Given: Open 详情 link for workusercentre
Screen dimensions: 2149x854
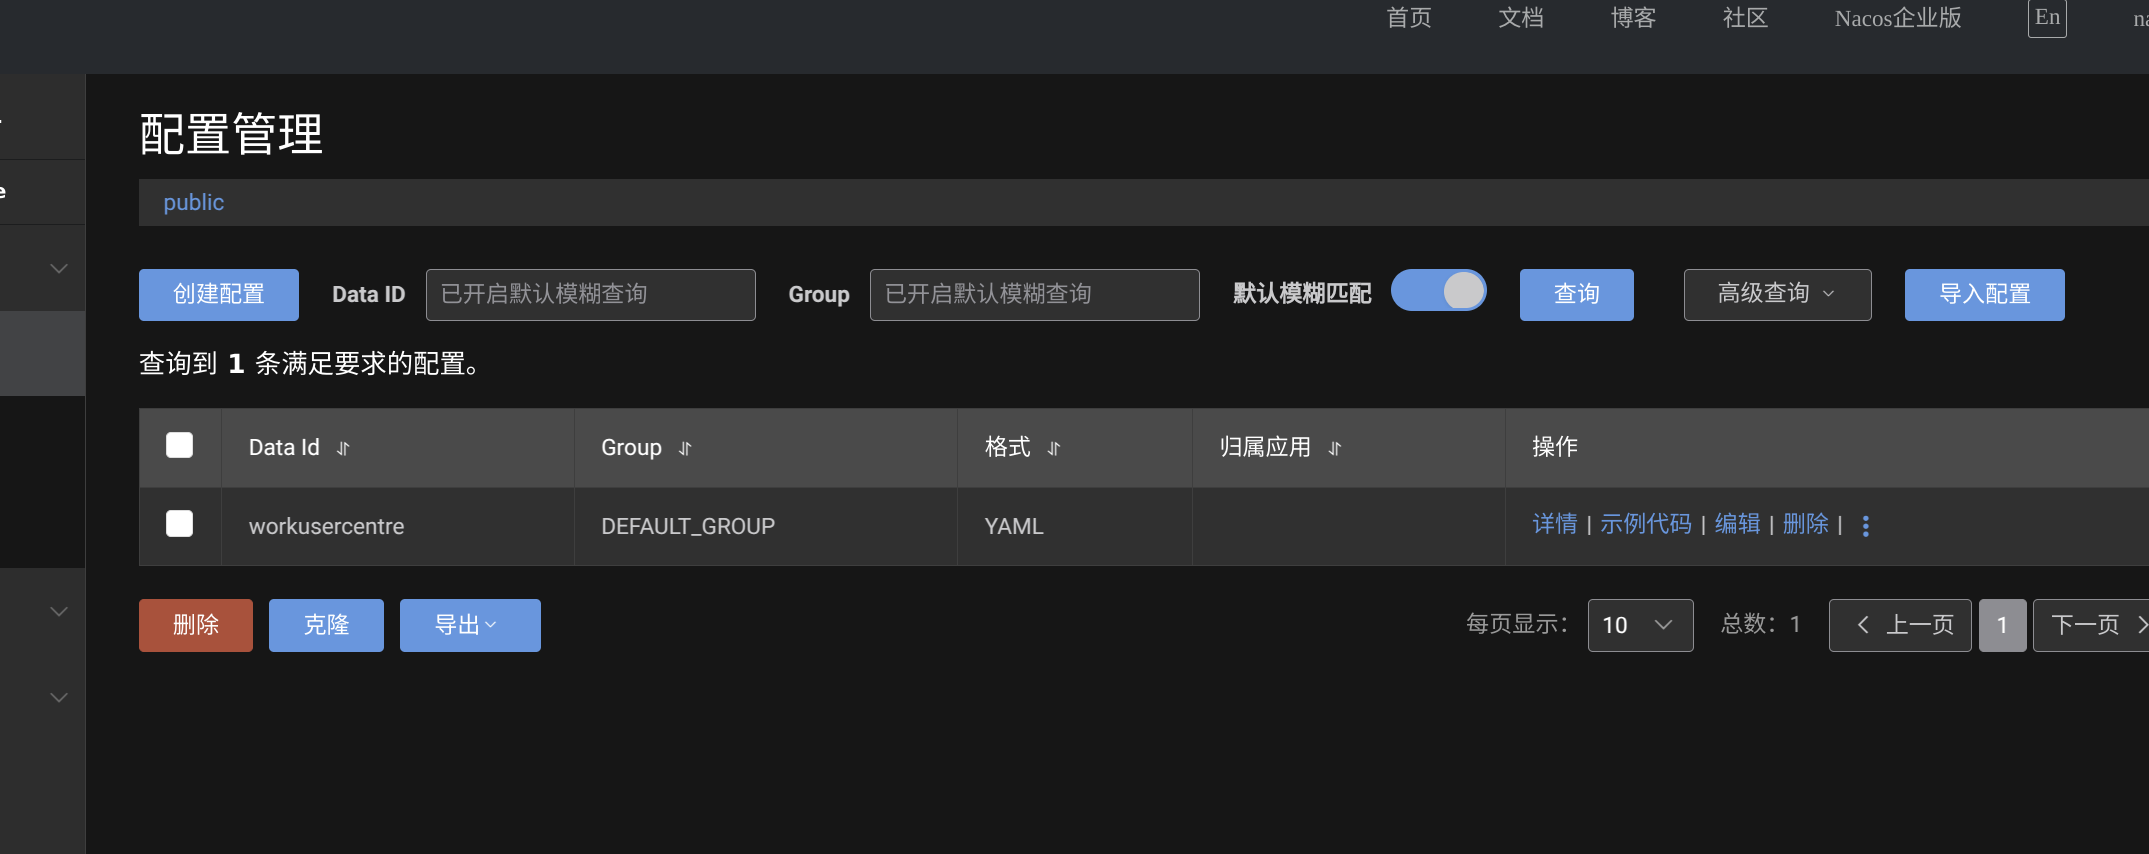Looking at the screenshot, I should [x=1554, y=524].
